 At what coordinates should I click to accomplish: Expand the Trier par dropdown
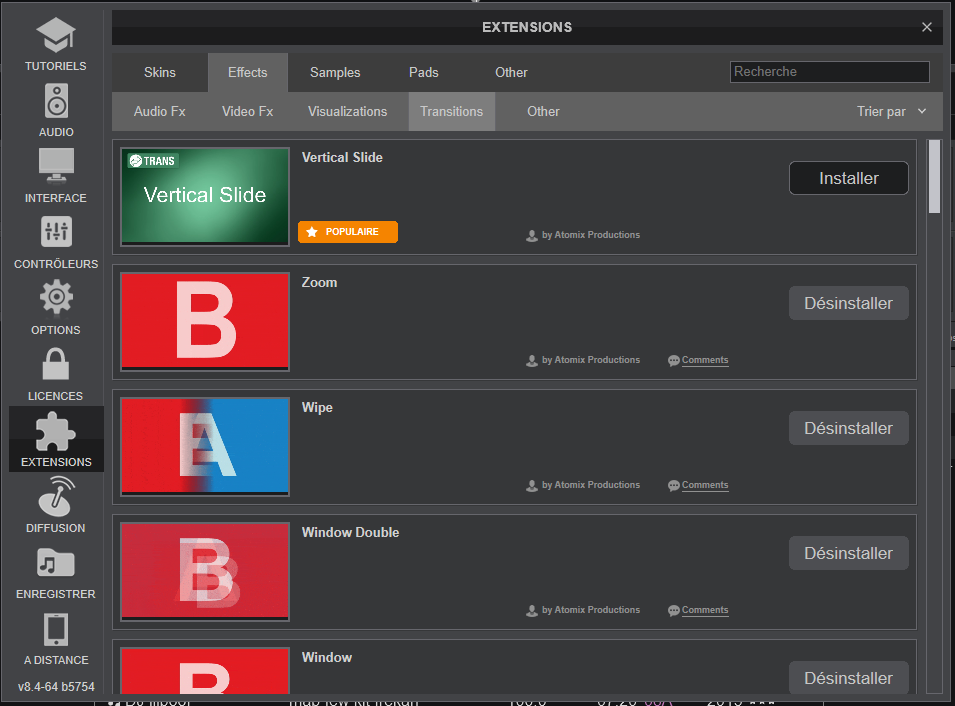coord(891,112)
